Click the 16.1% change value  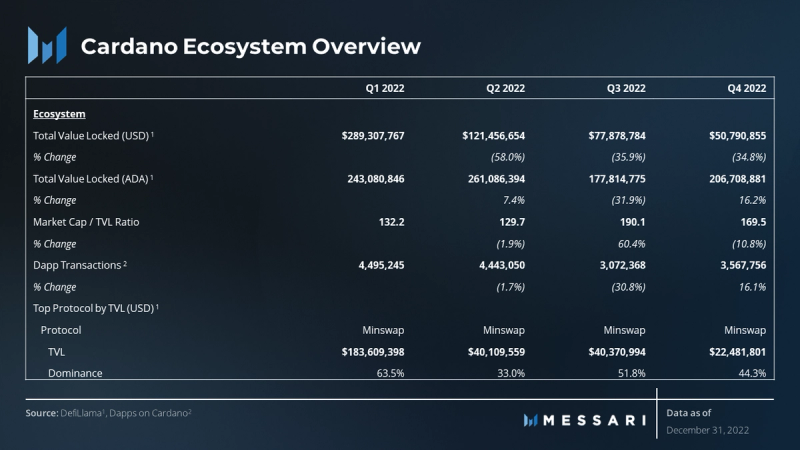coord(753,287)
